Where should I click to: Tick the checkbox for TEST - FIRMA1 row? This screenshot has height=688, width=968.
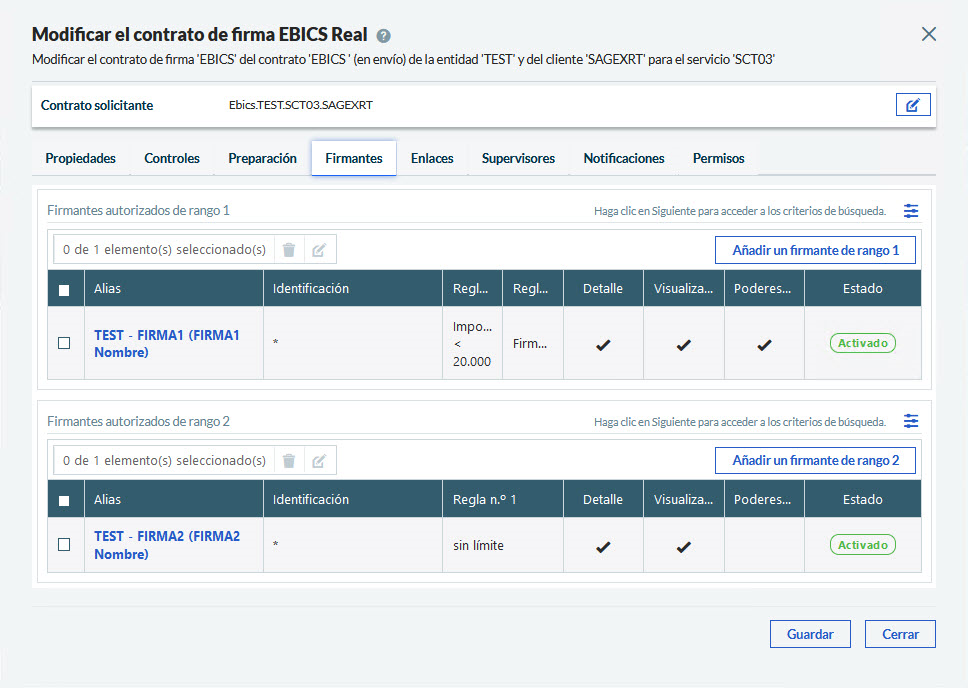(x=64, y=343)
